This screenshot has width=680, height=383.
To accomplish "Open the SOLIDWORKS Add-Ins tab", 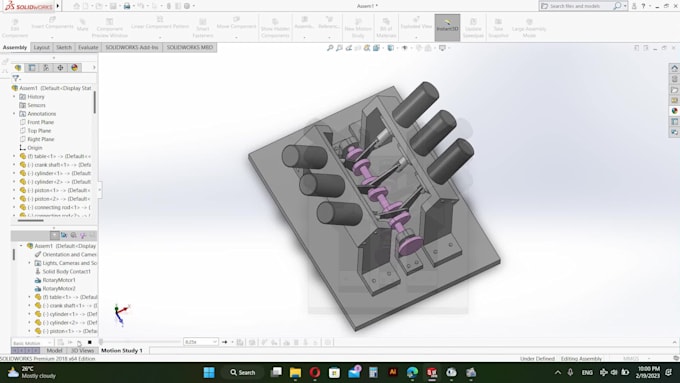I will (x=132, y=47).
